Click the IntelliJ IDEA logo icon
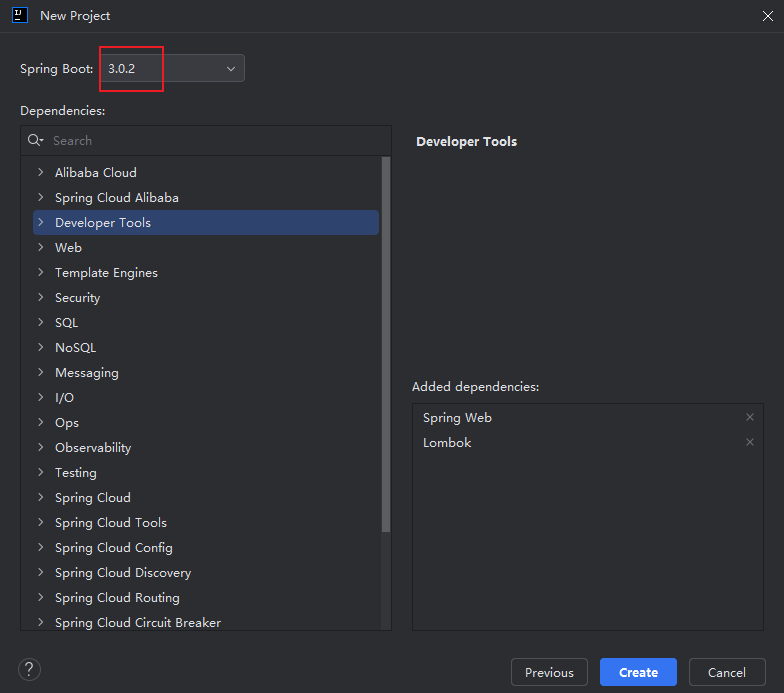The width and height of the screenshot is (784, 693). [20, 16]
